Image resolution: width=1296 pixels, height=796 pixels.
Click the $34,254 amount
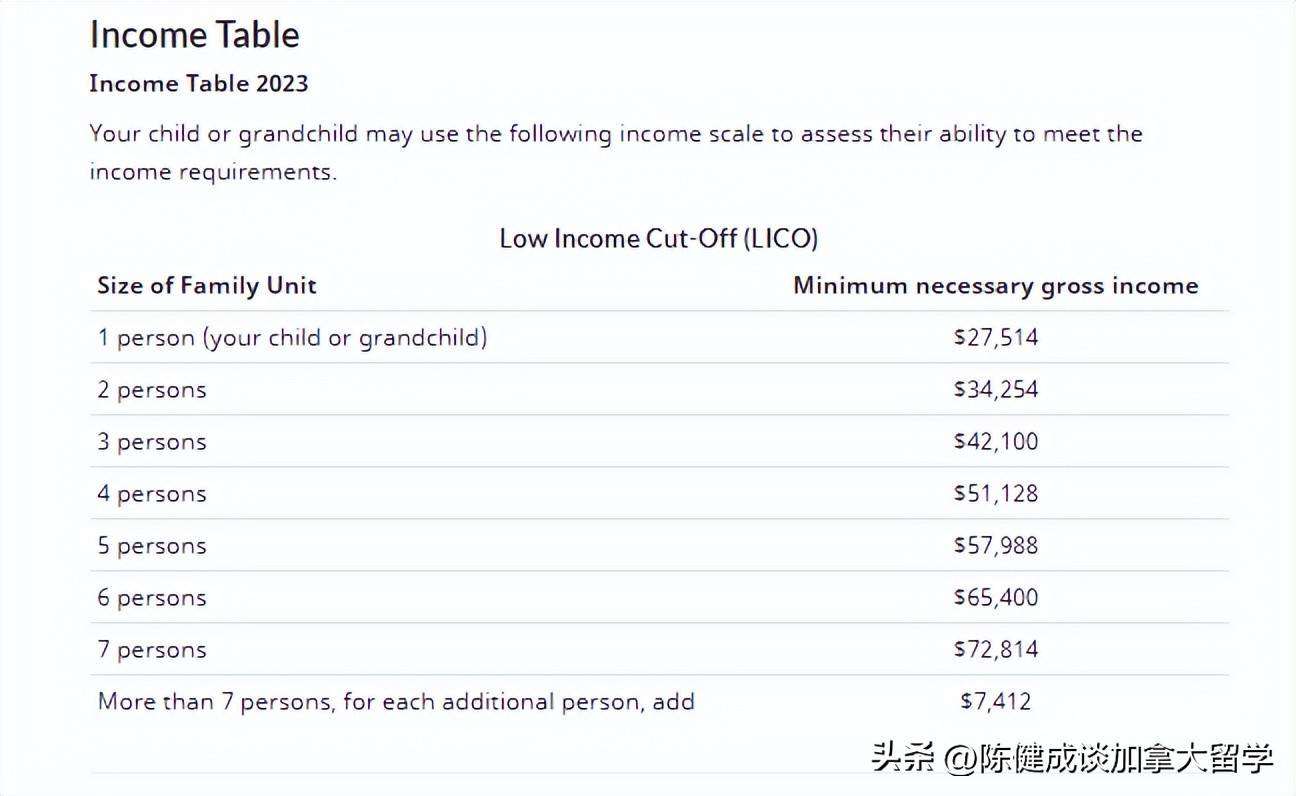pos(996,390)
